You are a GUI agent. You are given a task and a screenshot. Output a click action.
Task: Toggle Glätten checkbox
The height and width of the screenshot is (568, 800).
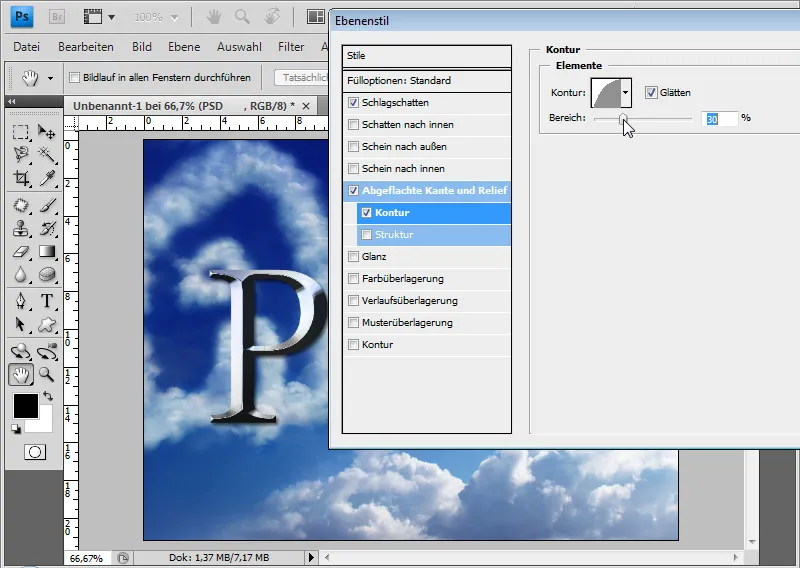coord(651,92)
